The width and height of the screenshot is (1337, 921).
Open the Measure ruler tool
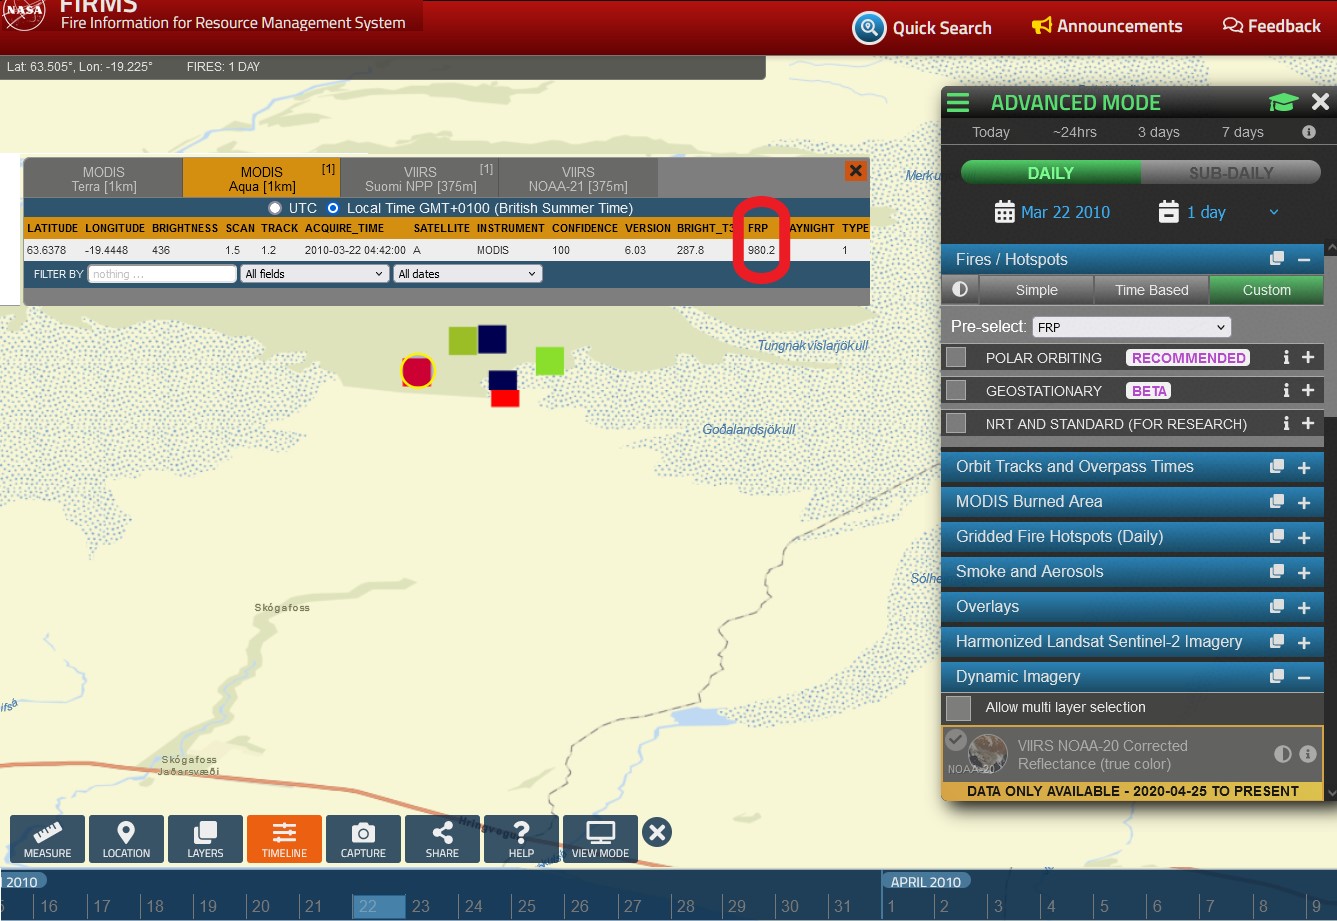[x=48, y=839]
